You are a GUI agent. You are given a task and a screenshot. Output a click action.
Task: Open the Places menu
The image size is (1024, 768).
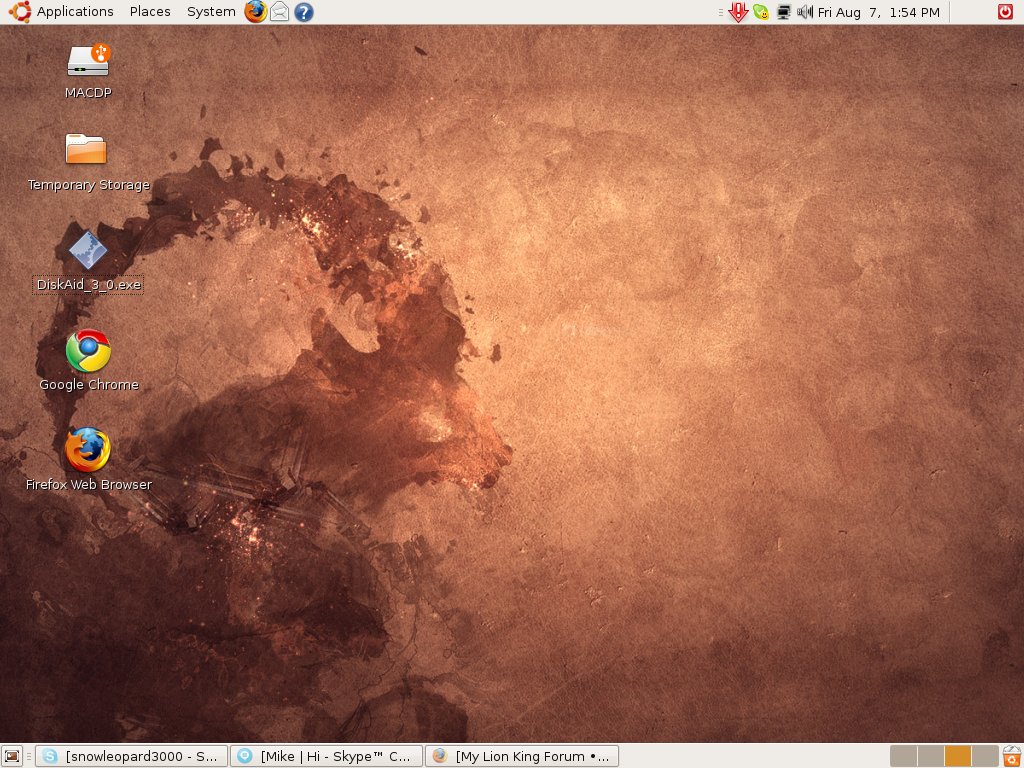tap(150, 12)
